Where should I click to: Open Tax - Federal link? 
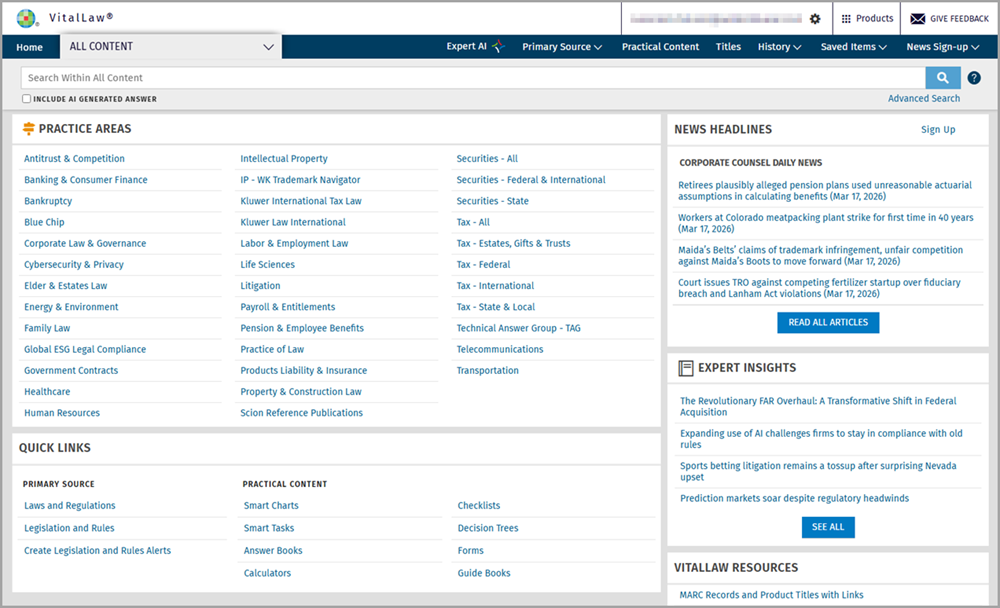pyautogui.click(x=483, y=264)
